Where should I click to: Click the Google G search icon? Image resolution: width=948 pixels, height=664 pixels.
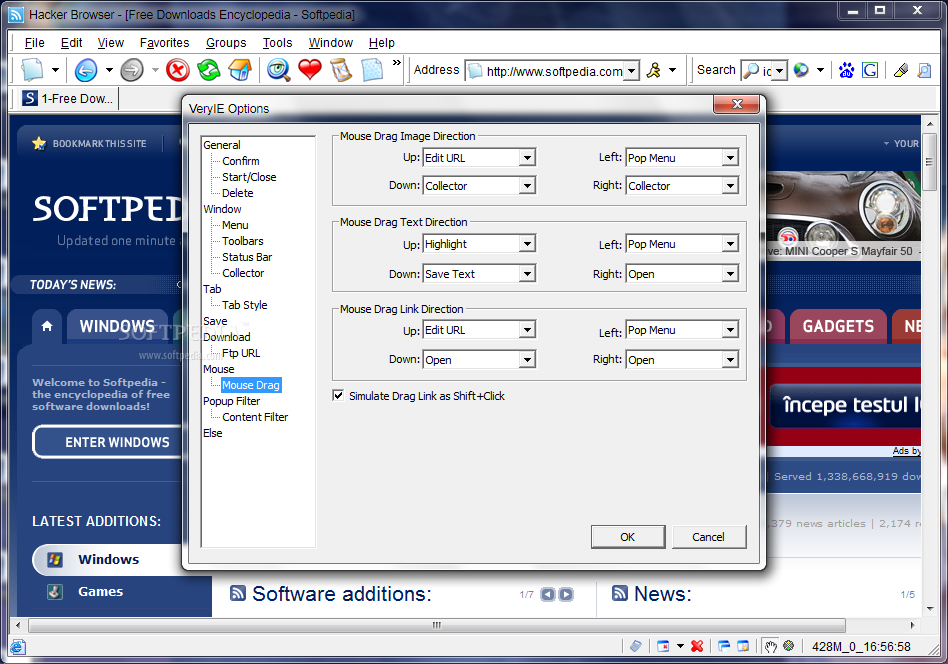pos(869,70)
